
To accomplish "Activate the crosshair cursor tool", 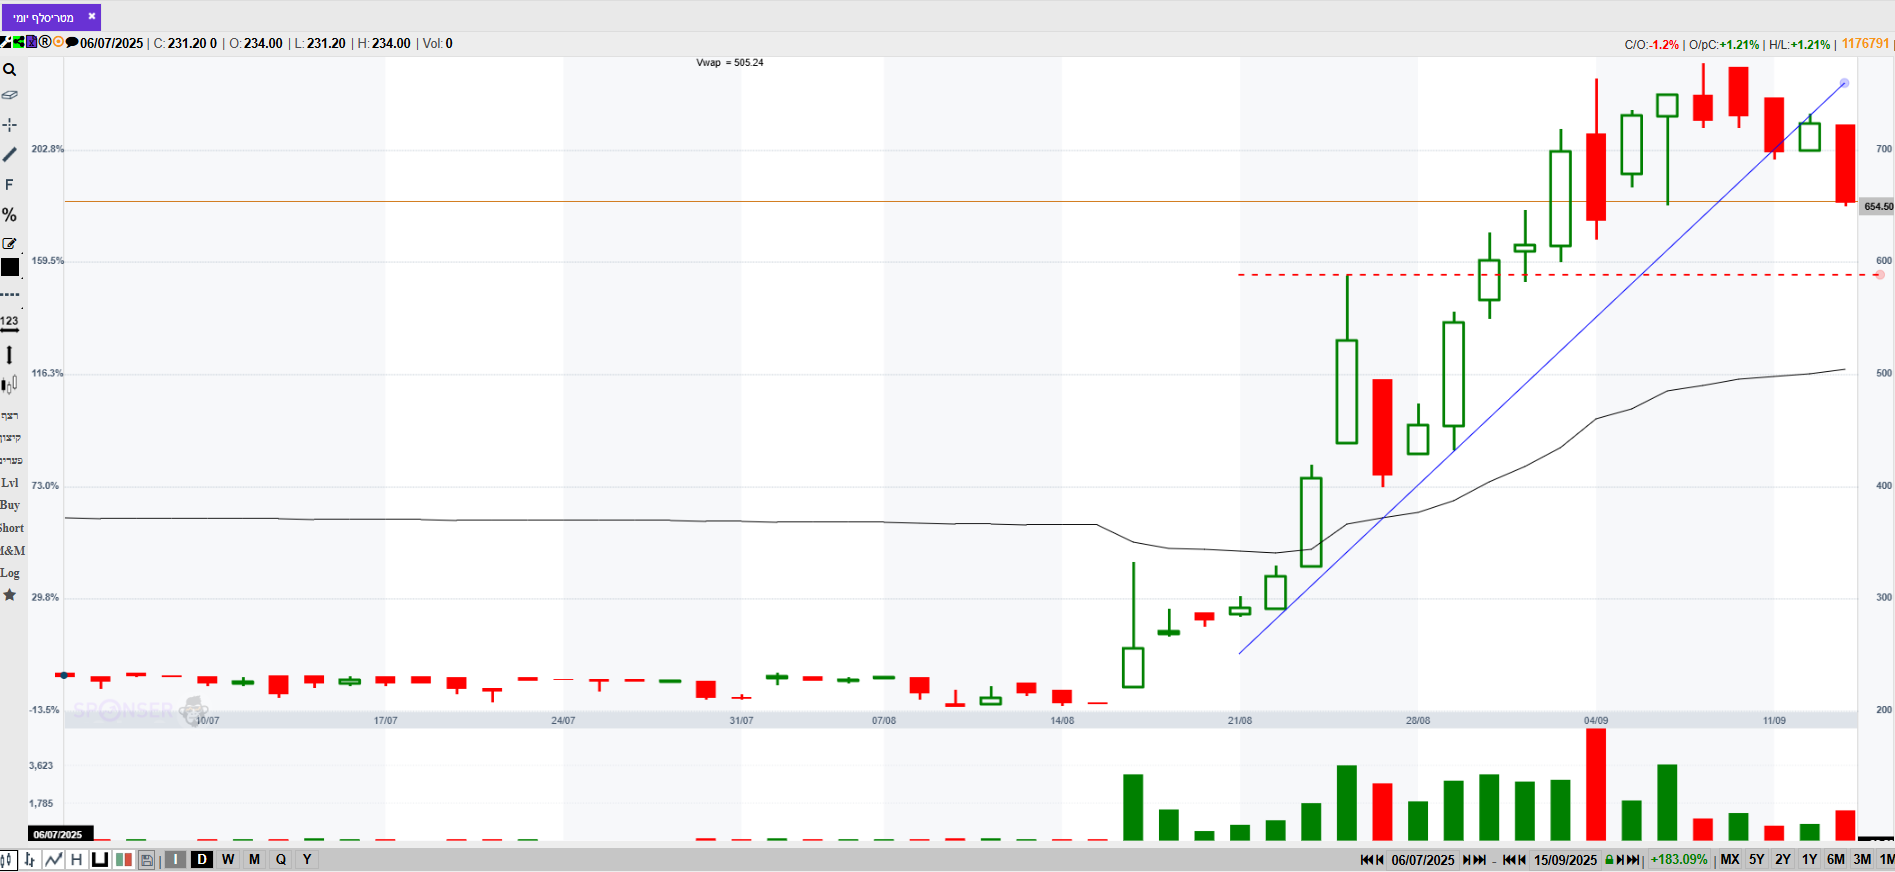I will (x=9, y=125).
